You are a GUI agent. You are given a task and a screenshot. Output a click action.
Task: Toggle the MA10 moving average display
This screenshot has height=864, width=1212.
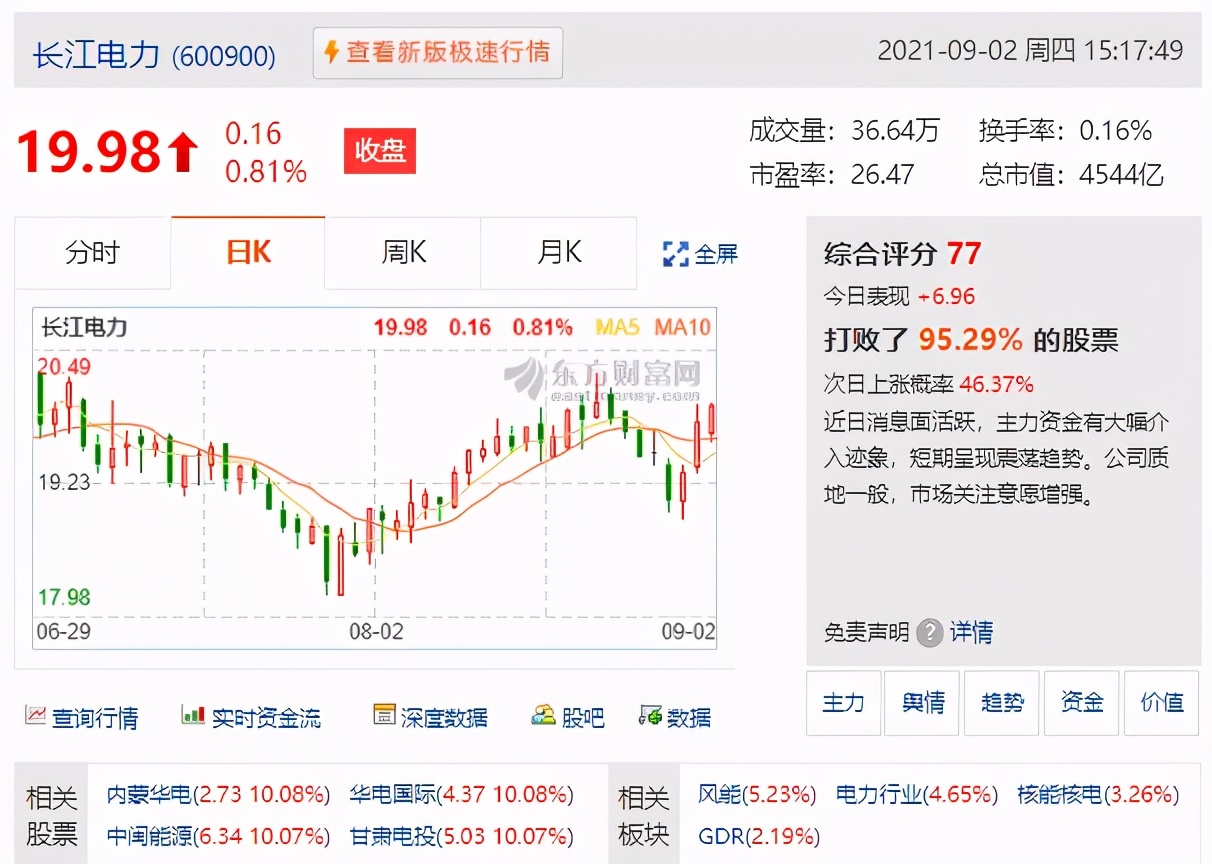tap(683, 327)
